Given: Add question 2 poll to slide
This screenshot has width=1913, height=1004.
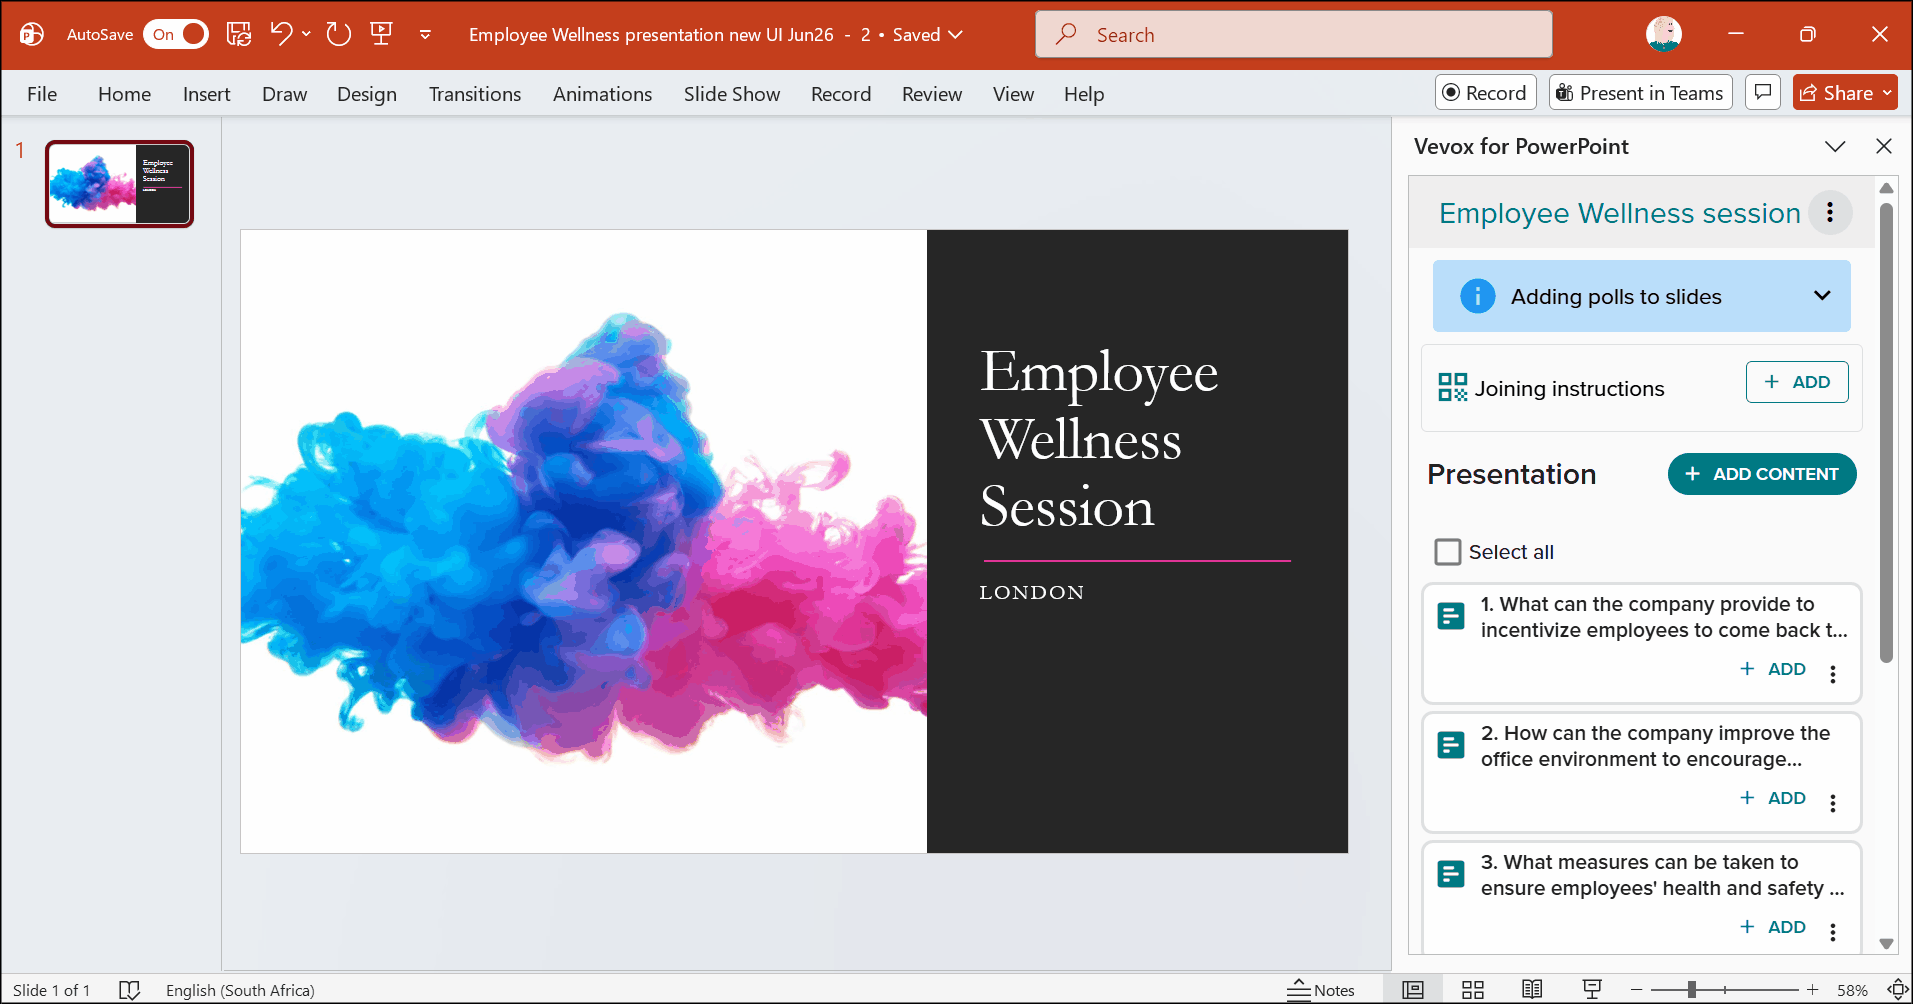Looking at the screenshot, I should [x=1773, y=798].
